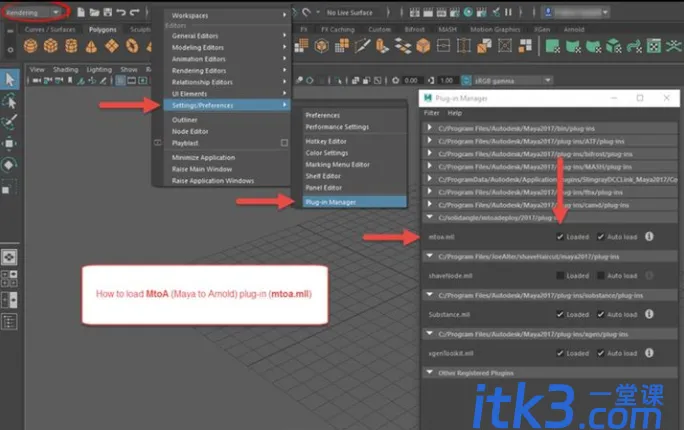
Task: Collapse the shaveHaircut plug-ins section
Action: tap(429, 256)
